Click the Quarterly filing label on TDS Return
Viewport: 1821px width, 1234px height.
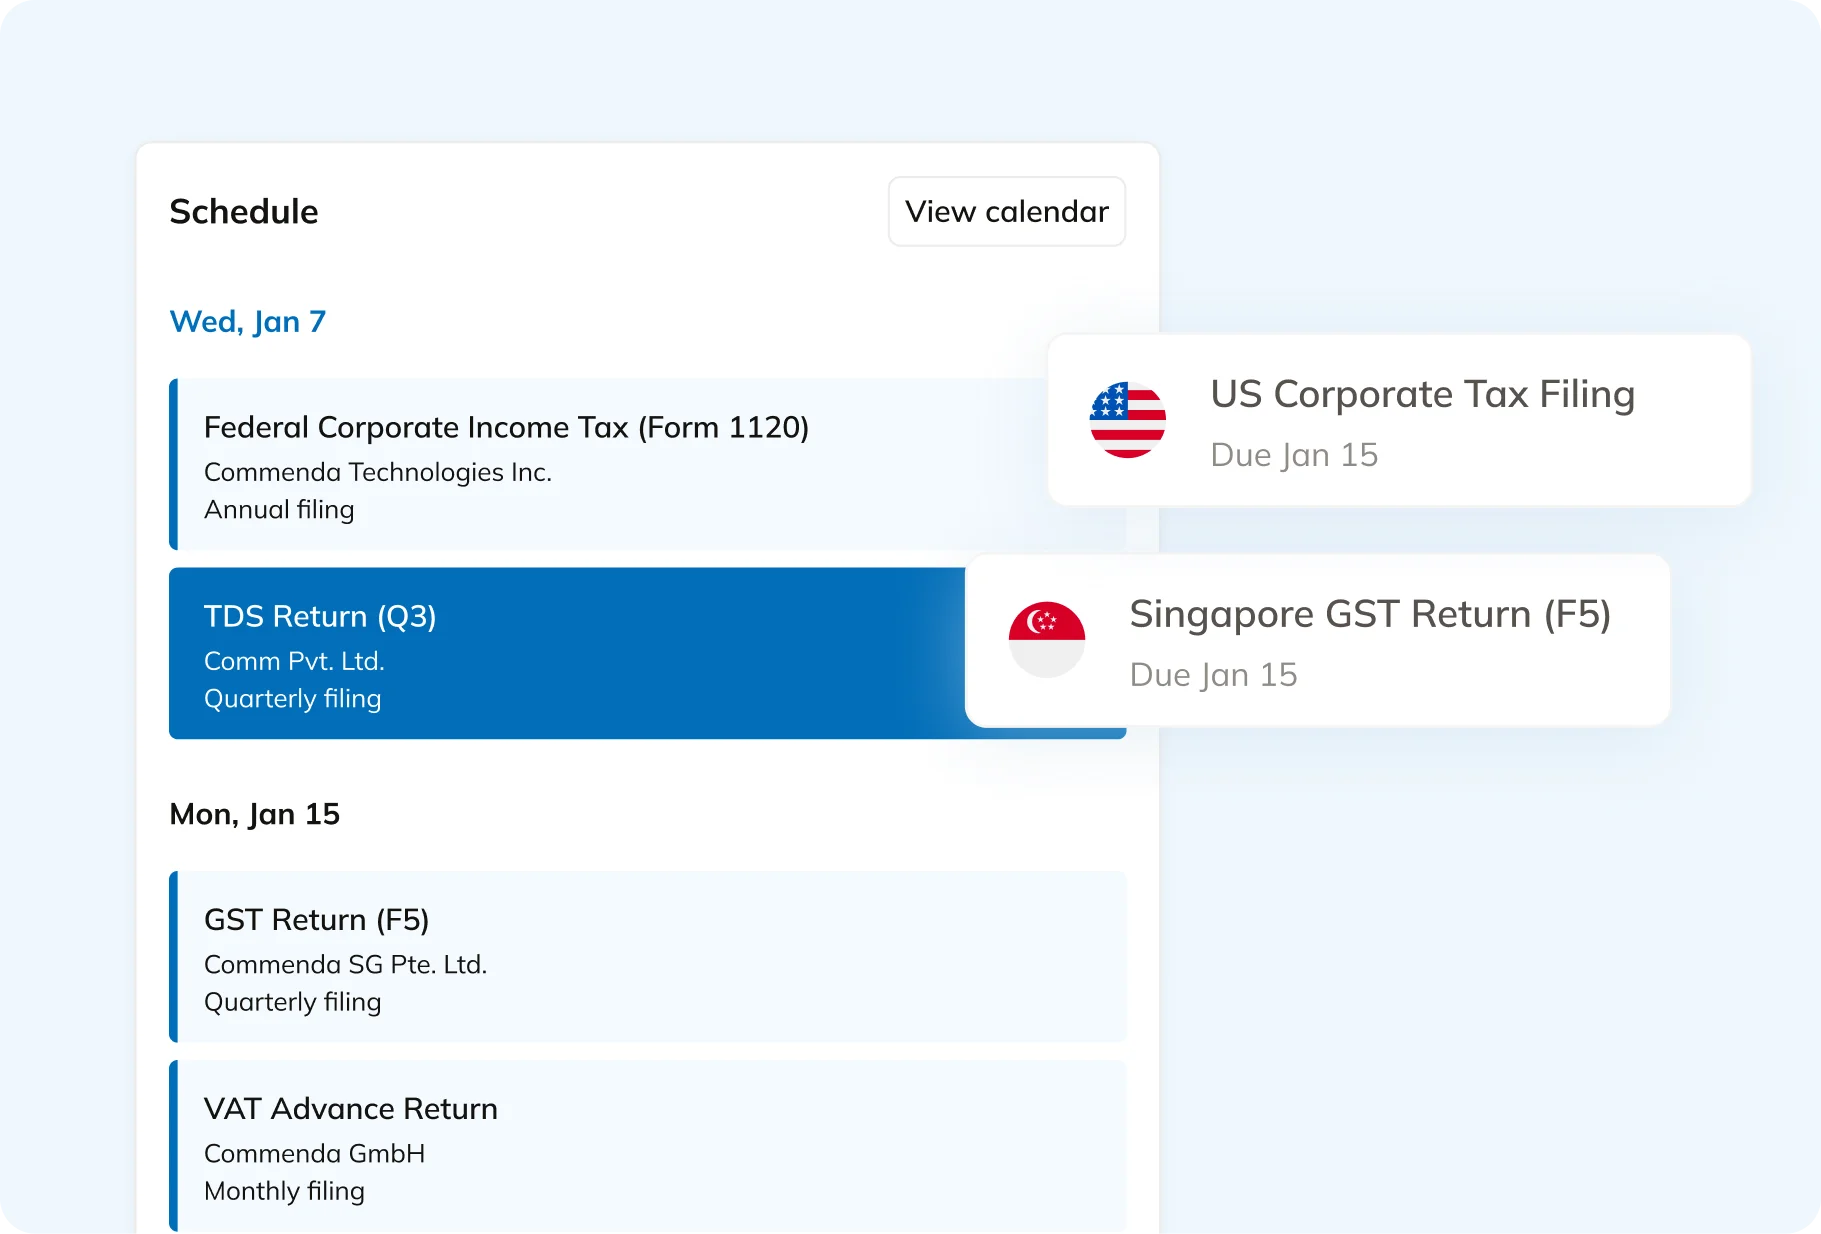point(293,698)
